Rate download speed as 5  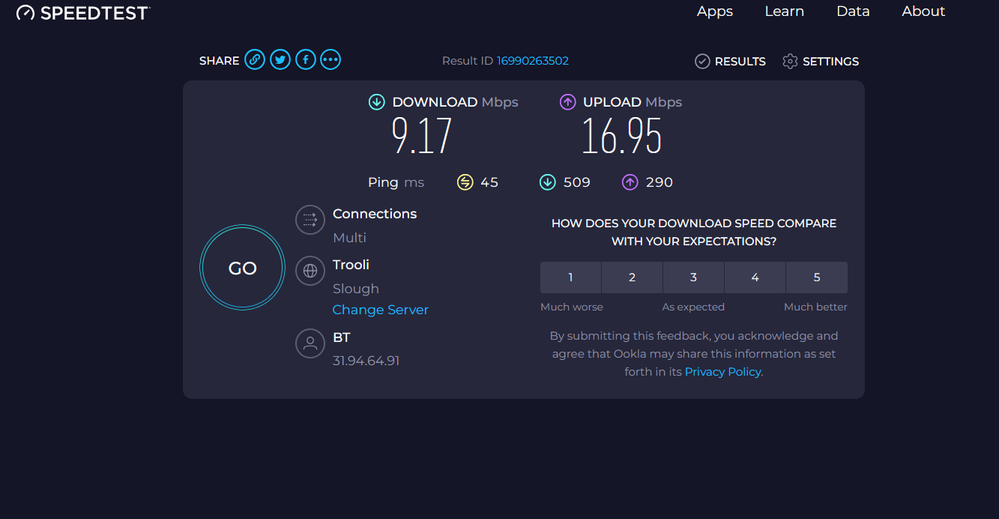pos(817,277)
